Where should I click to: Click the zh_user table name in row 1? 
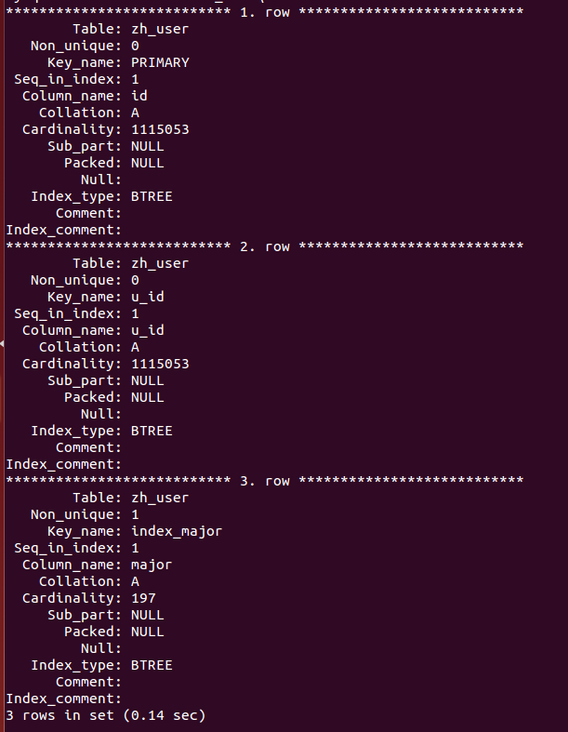coord(160,29)
